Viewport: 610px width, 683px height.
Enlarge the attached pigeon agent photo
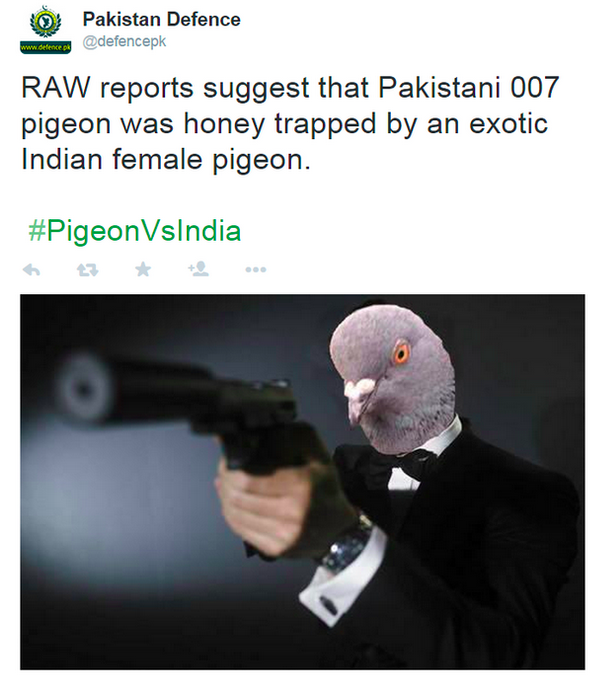[x=302, y=482]
